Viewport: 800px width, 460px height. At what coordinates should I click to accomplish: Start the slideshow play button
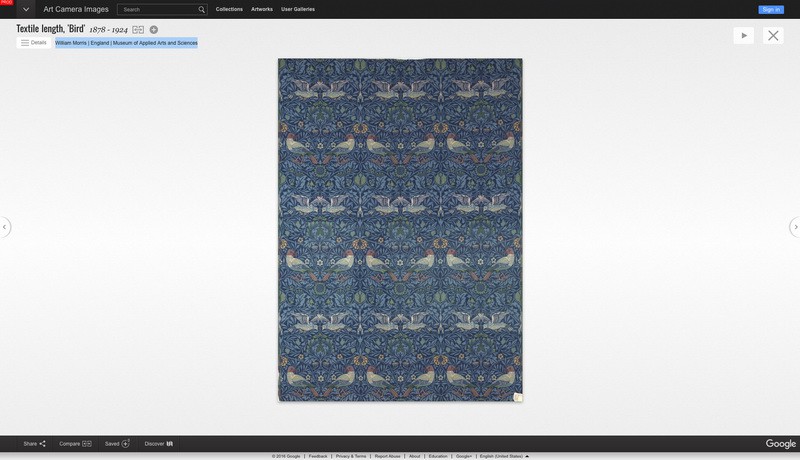point(743,35)
